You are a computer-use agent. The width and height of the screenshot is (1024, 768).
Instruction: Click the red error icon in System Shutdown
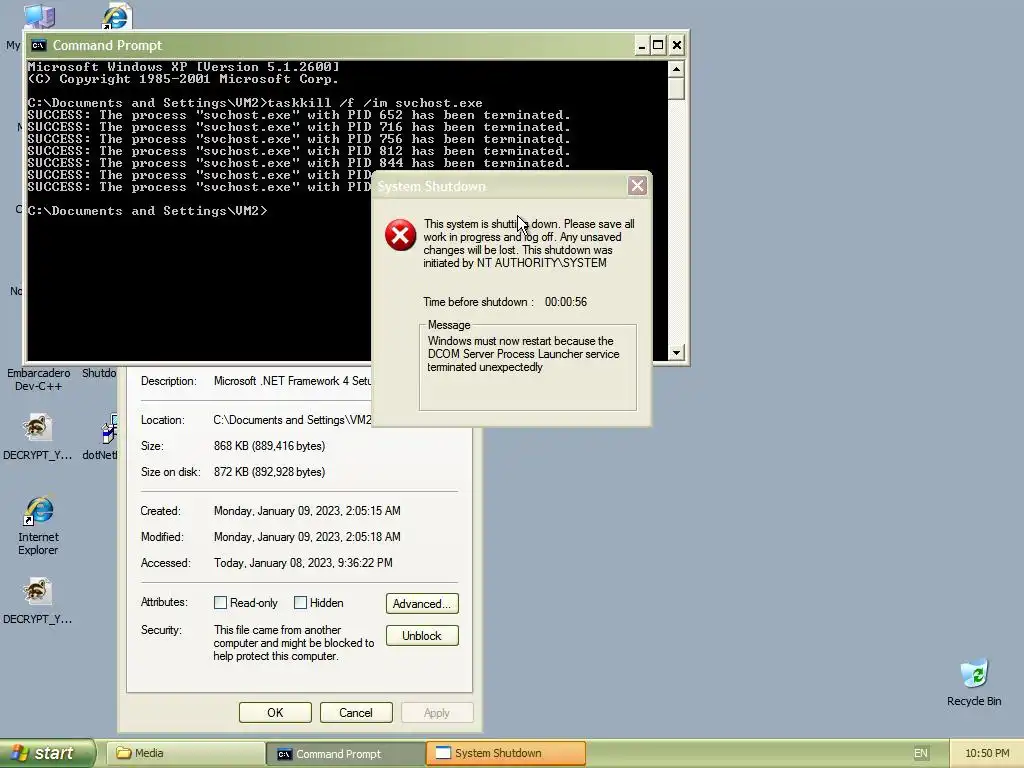tap(400, 235)
